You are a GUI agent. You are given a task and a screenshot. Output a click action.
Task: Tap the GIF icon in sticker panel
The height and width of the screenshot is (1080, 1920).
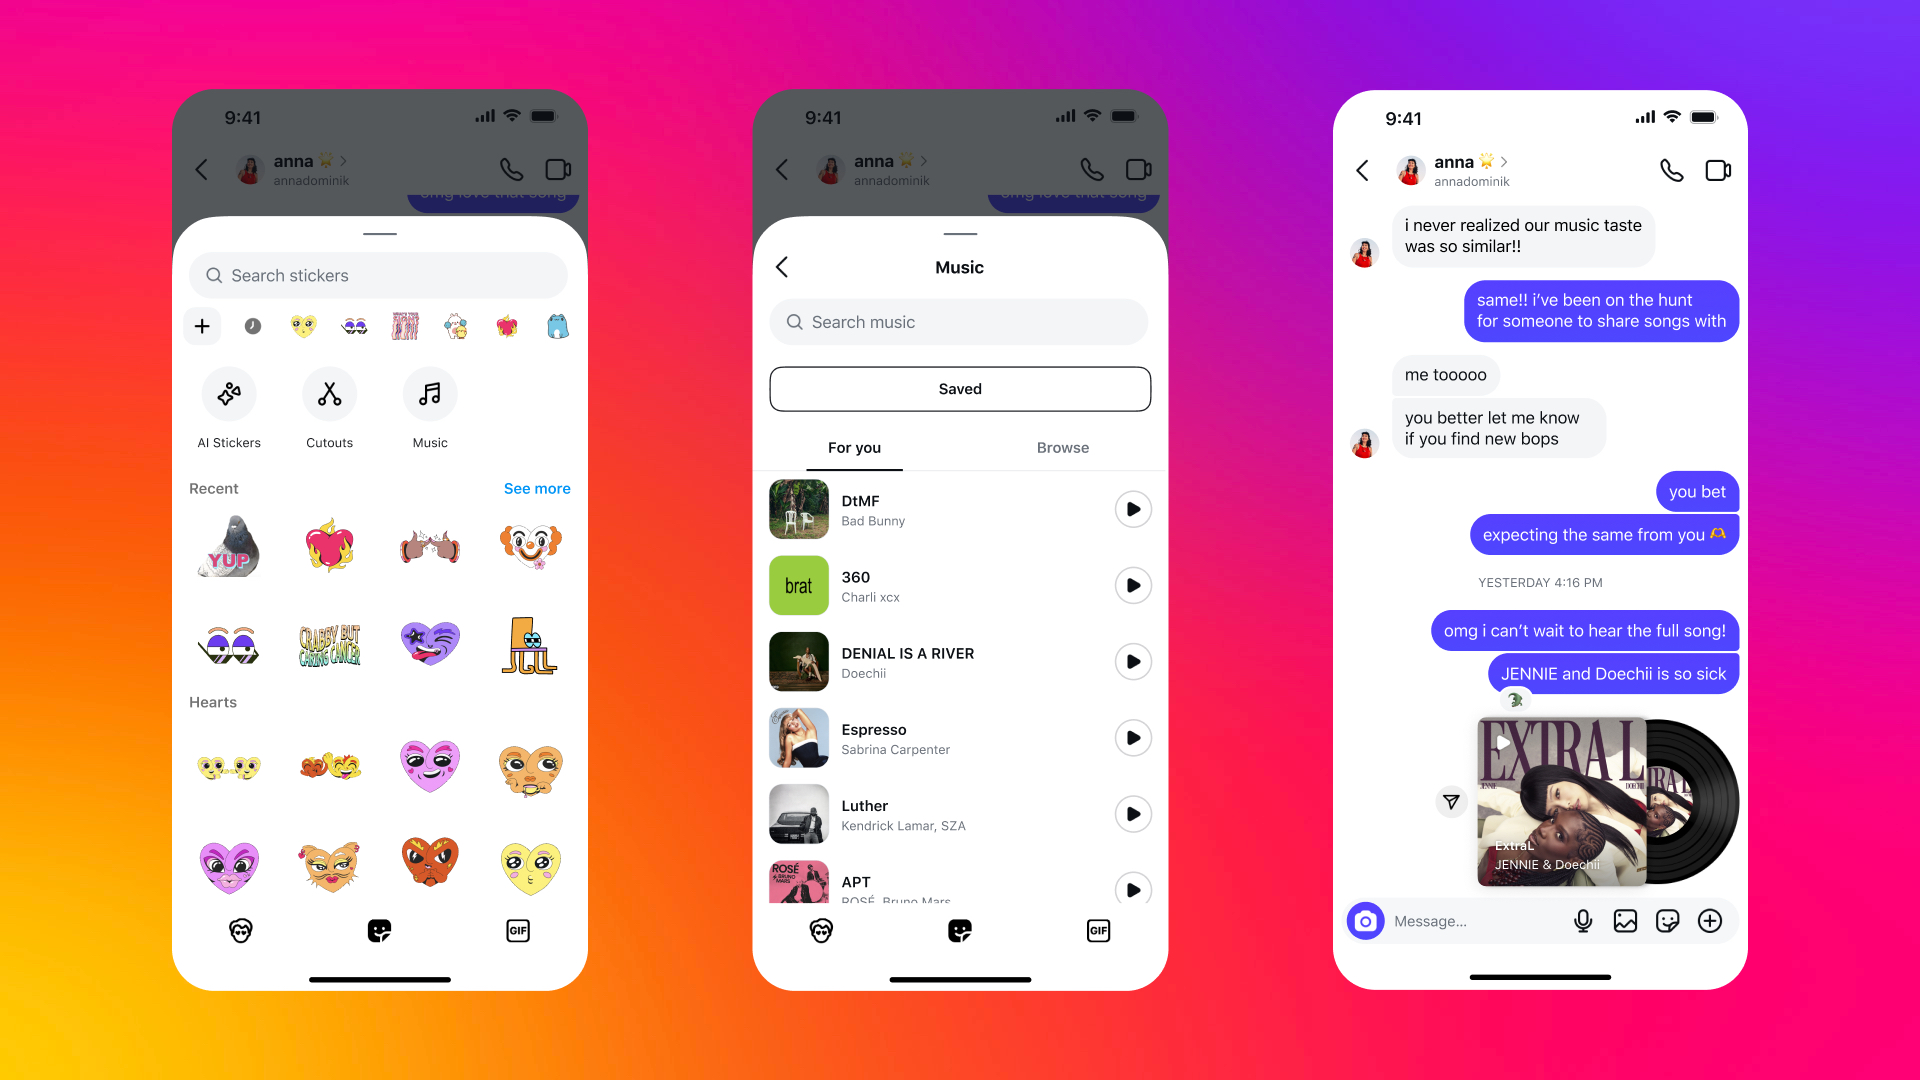(x=518, y=931)
